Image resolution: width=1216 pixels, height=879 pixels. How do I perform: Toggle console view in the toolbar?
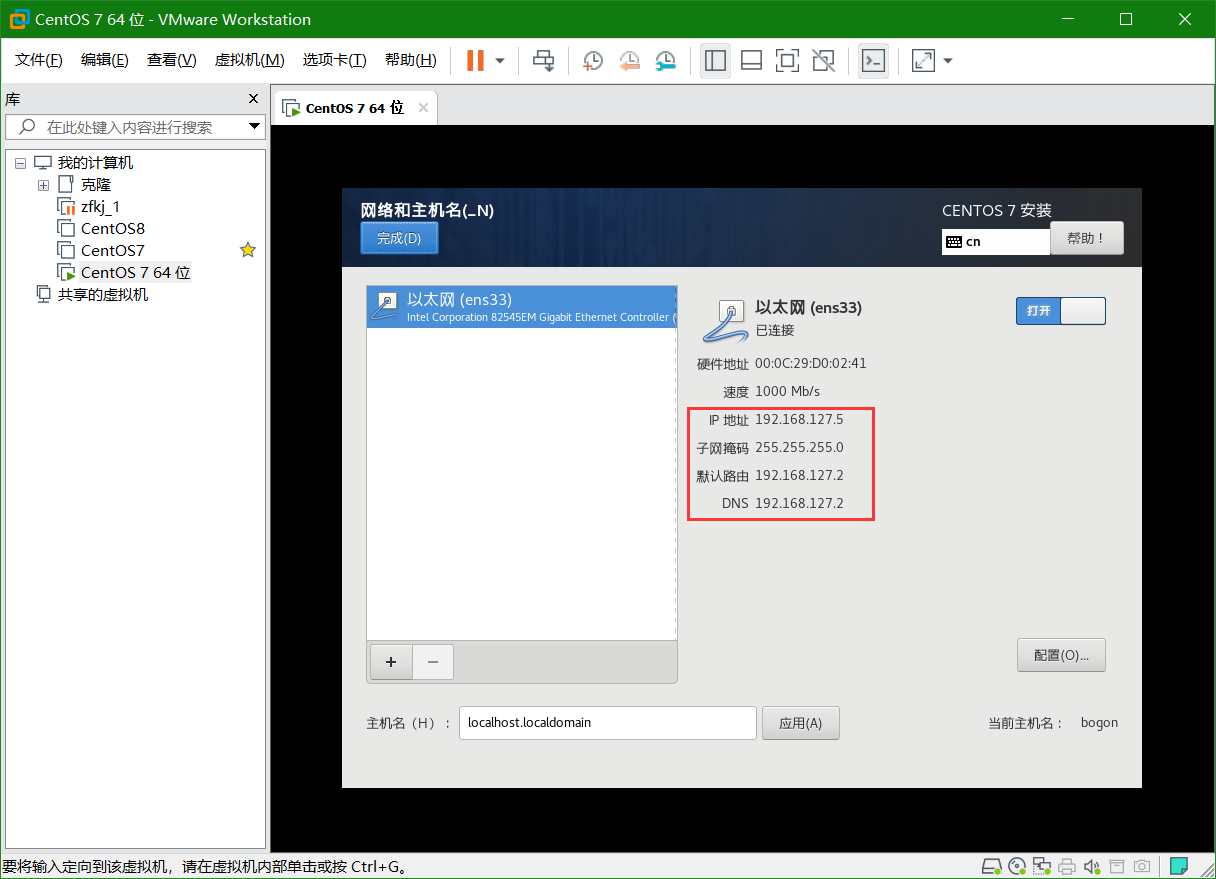873,60
